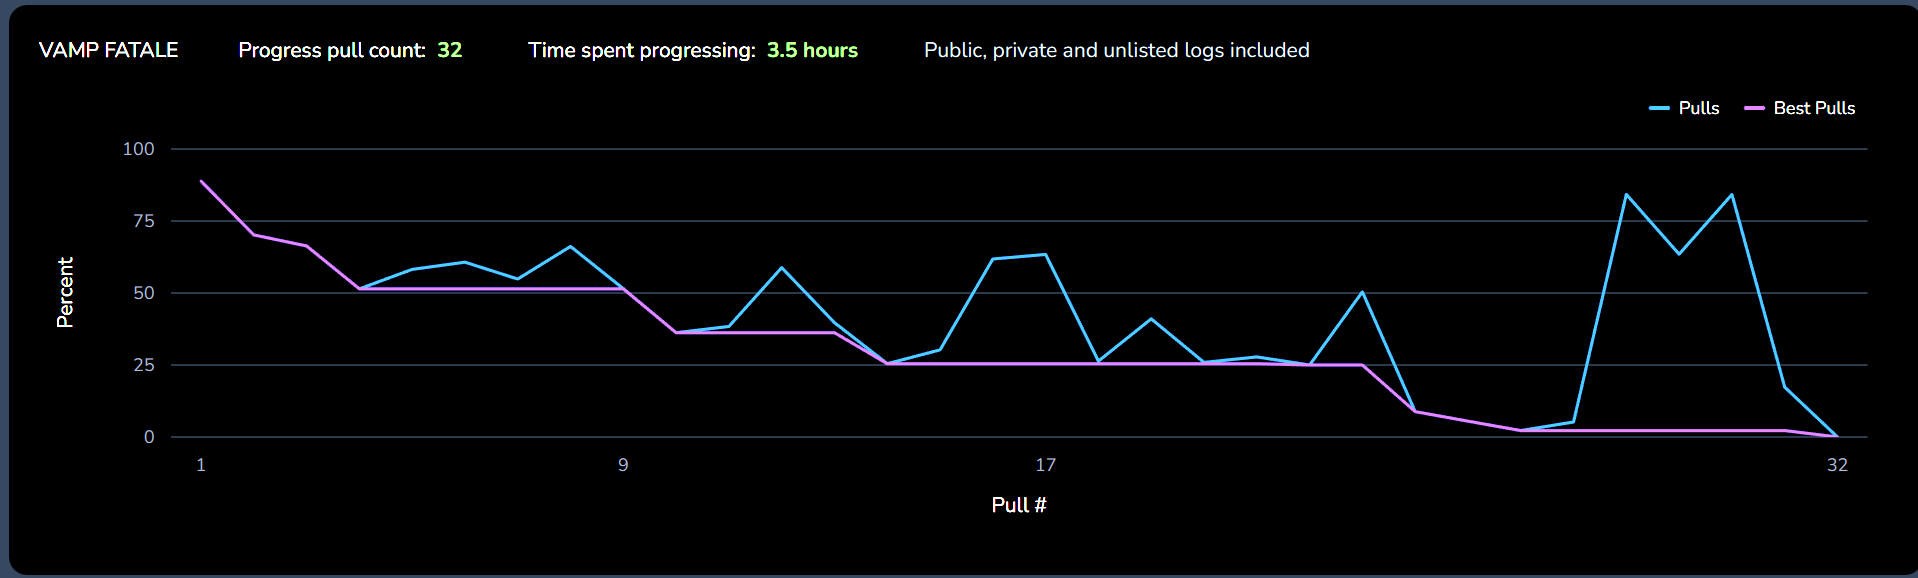Click the final pull 32 point at zero percent
This screenshot has height=578, width=1918.
[x=1837, y=437]
